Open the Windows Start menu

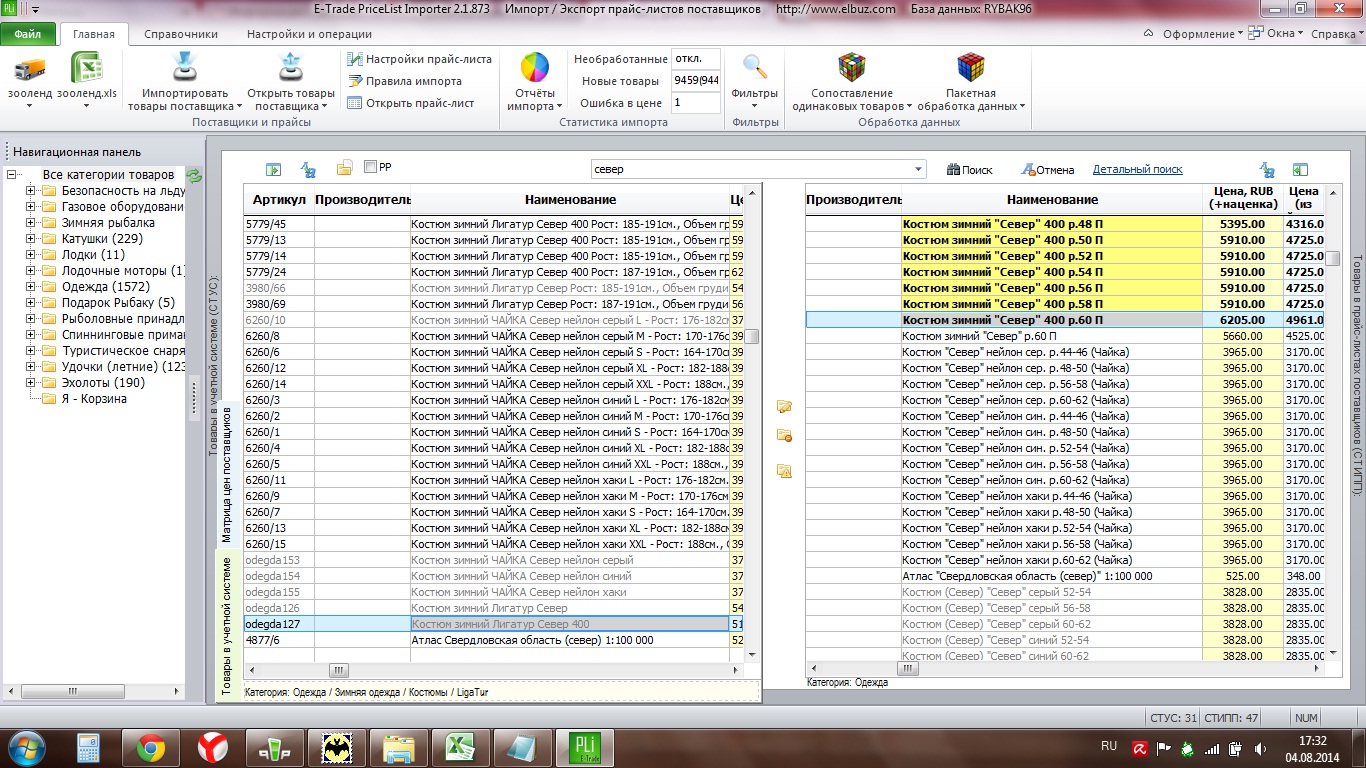(x=25, y=747)
